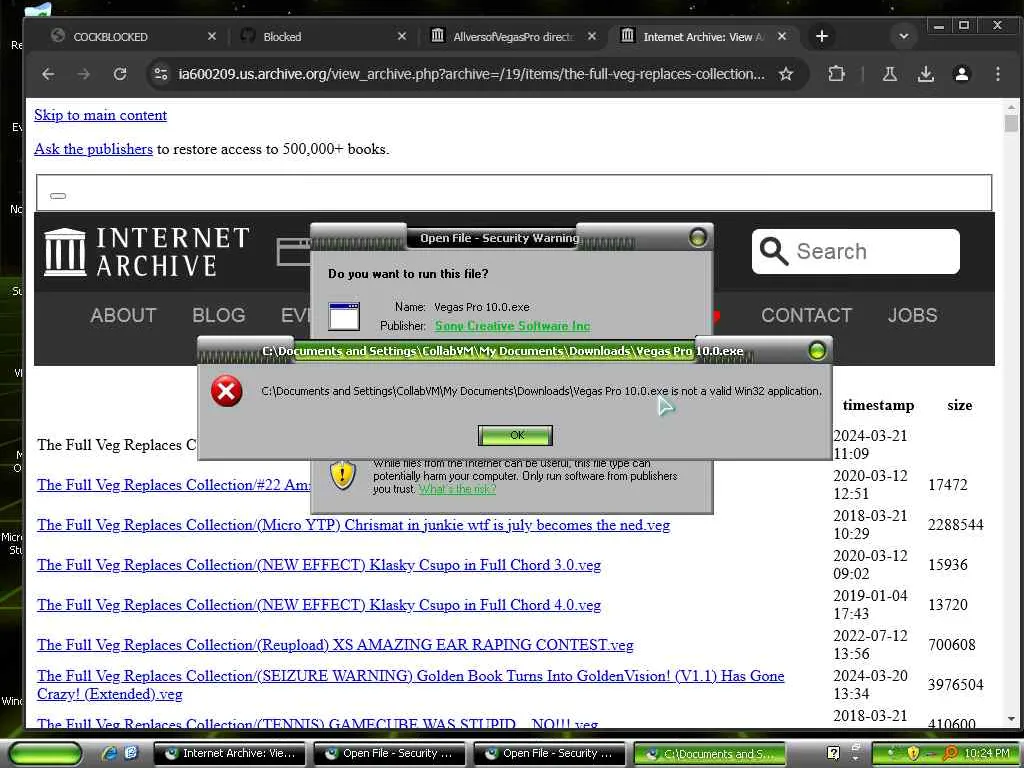Close the AllversofVegasPro directory tab
Viewport: 1024px width, 768px height.
click(x=592, y=37)
